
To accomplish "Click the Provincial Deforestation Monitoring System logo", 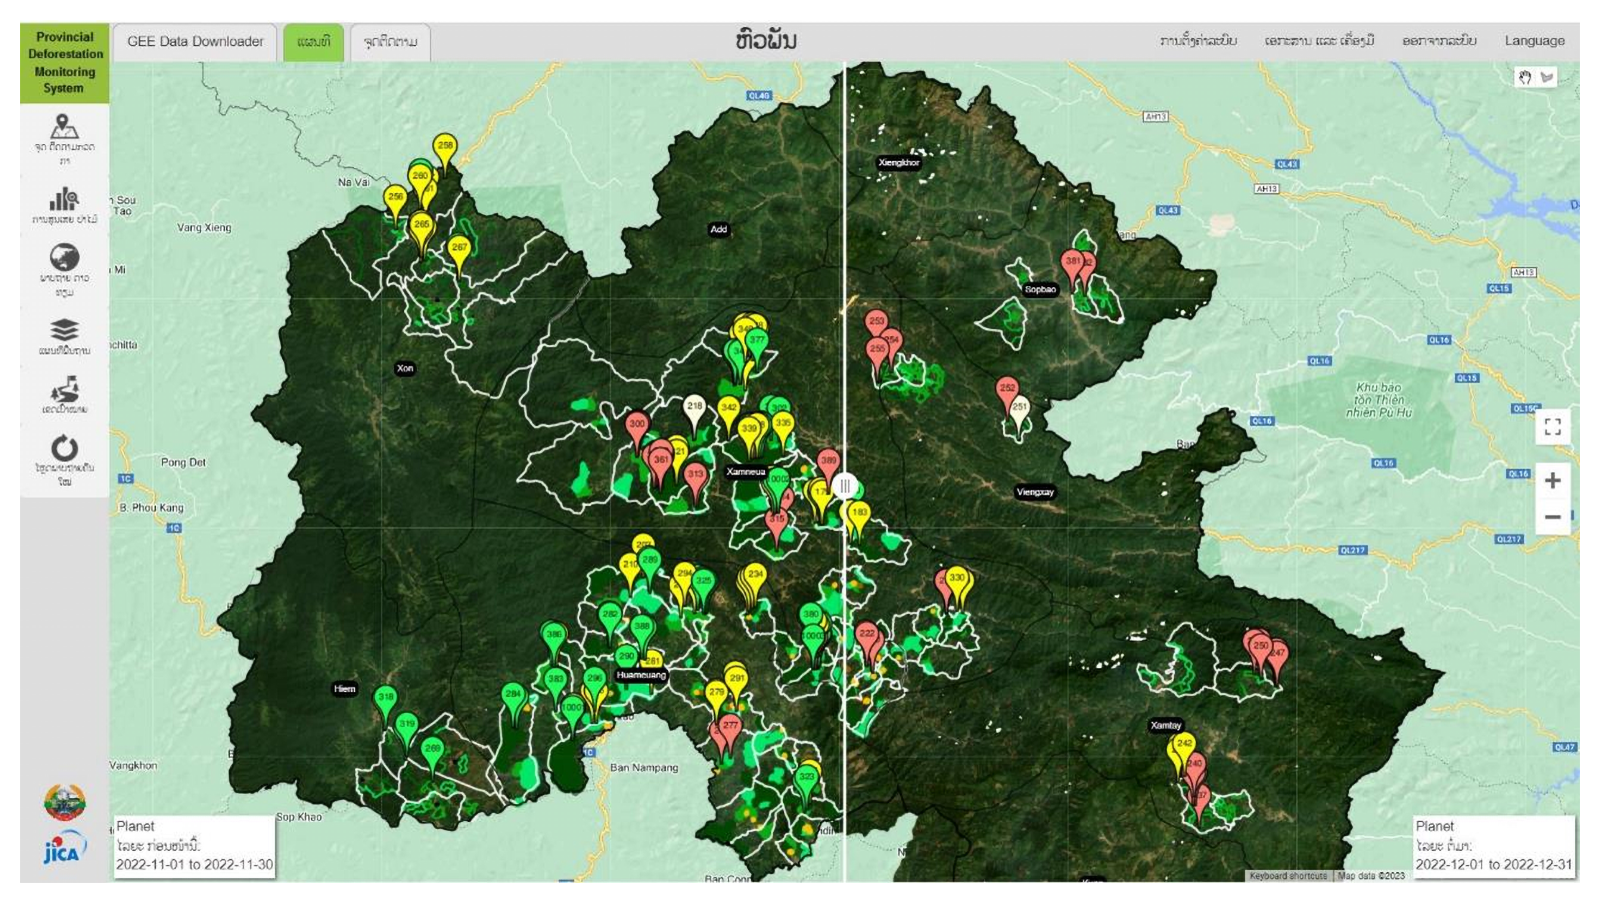I will pos(64,62).
